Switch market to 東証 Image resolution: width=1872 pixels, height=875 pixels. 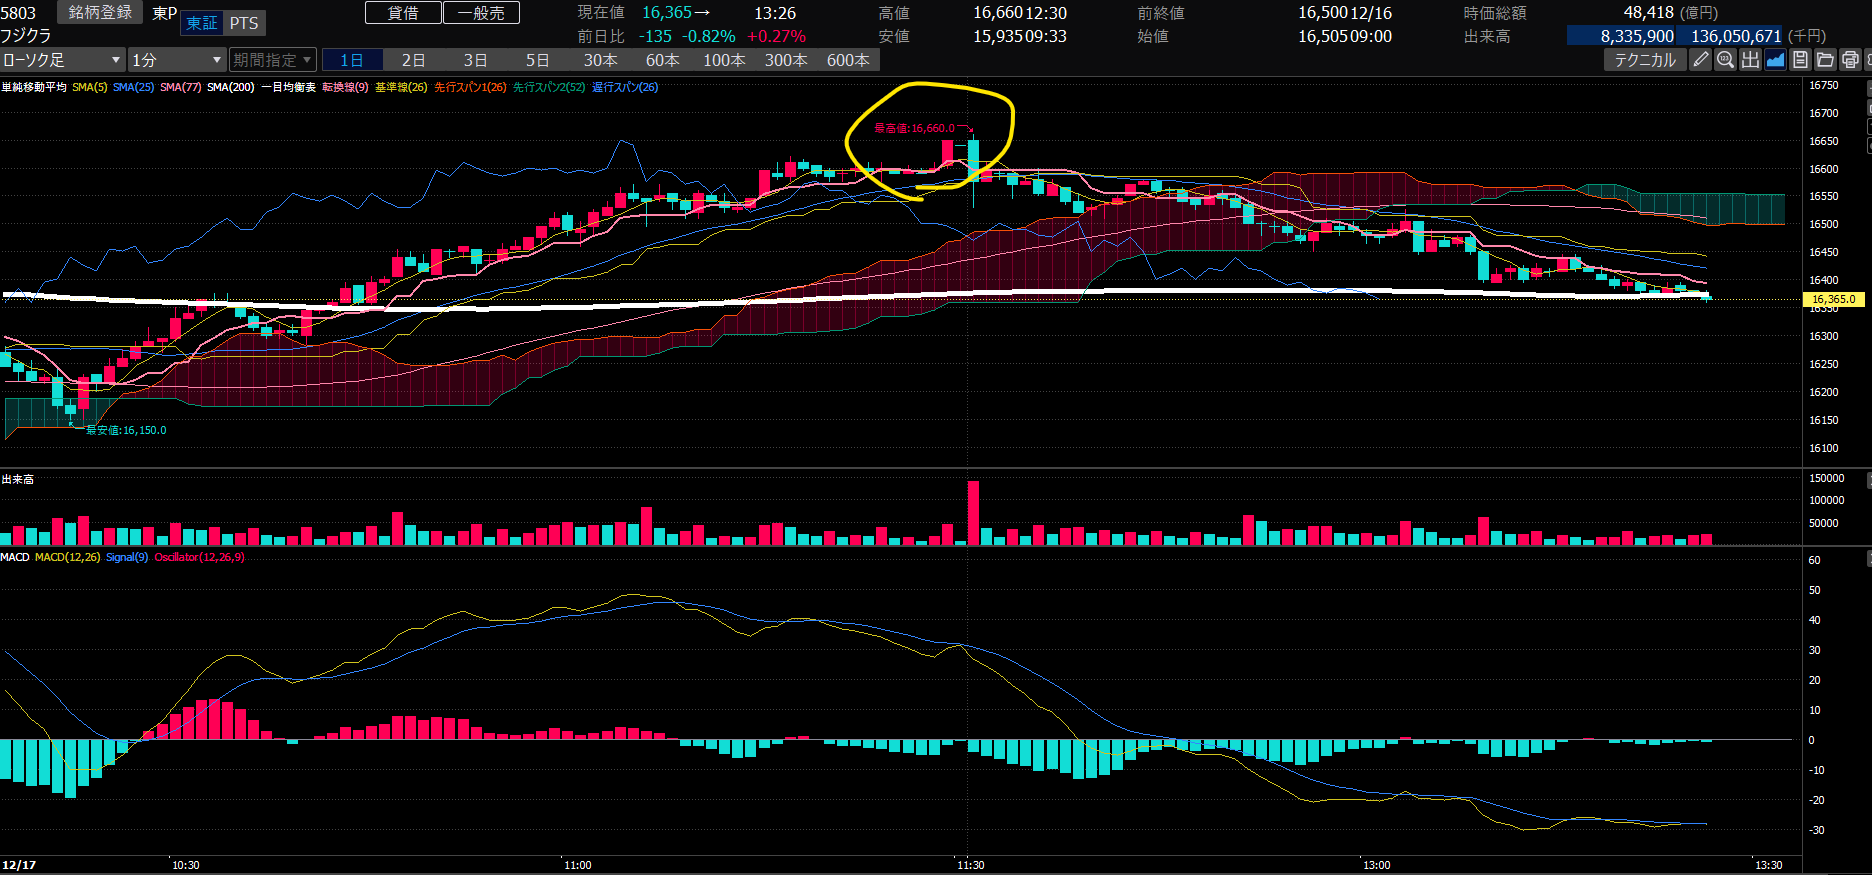pyautogui.click(x=202, y=23)
